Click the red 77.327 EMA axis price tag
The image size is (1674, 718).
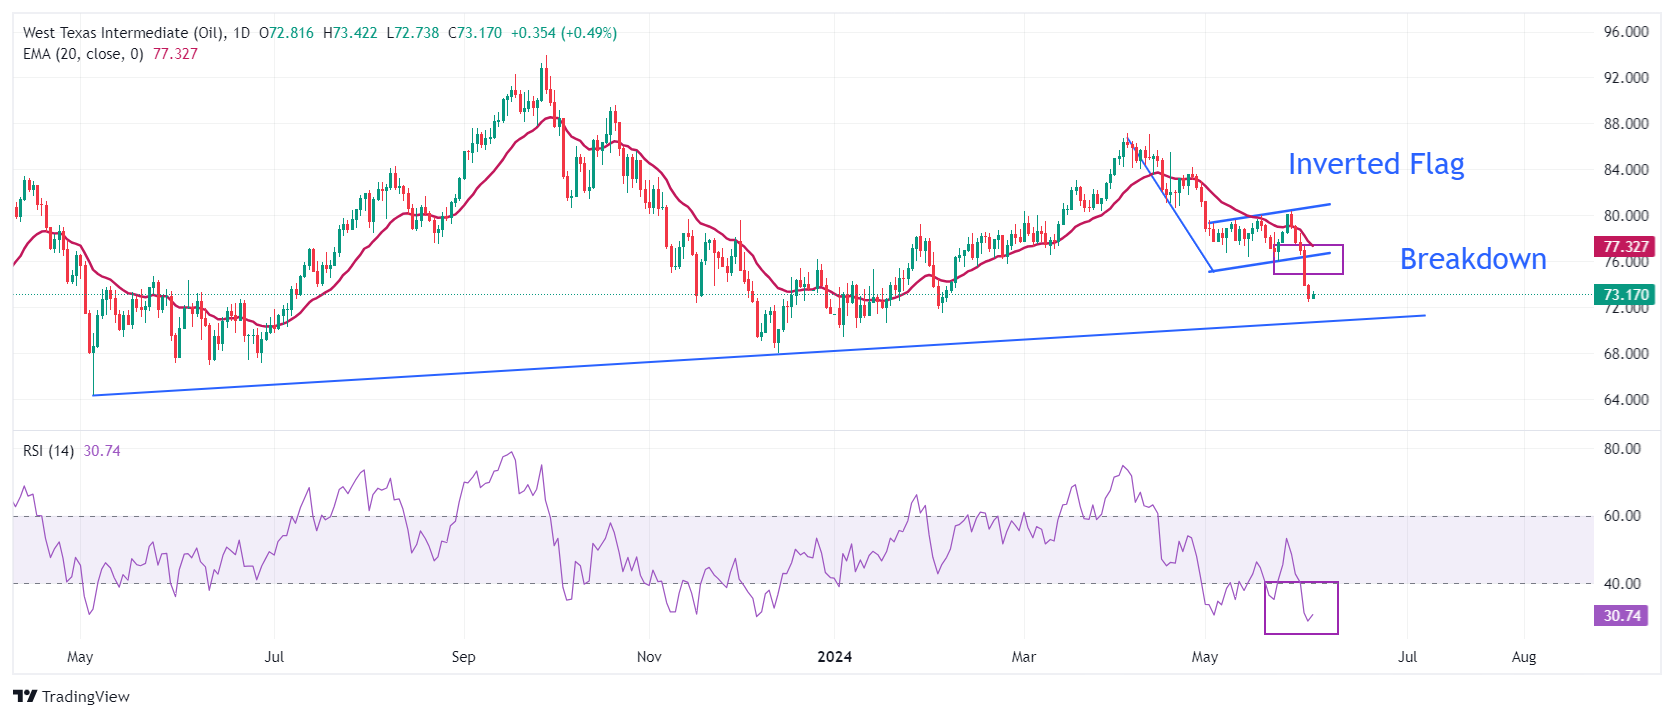[1625, 247]
